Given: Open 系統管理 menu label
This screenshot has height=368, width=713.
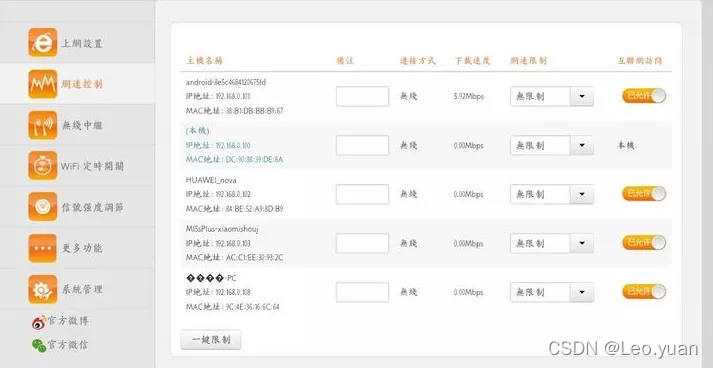Looking at the screenshot, I should [82, 289].
